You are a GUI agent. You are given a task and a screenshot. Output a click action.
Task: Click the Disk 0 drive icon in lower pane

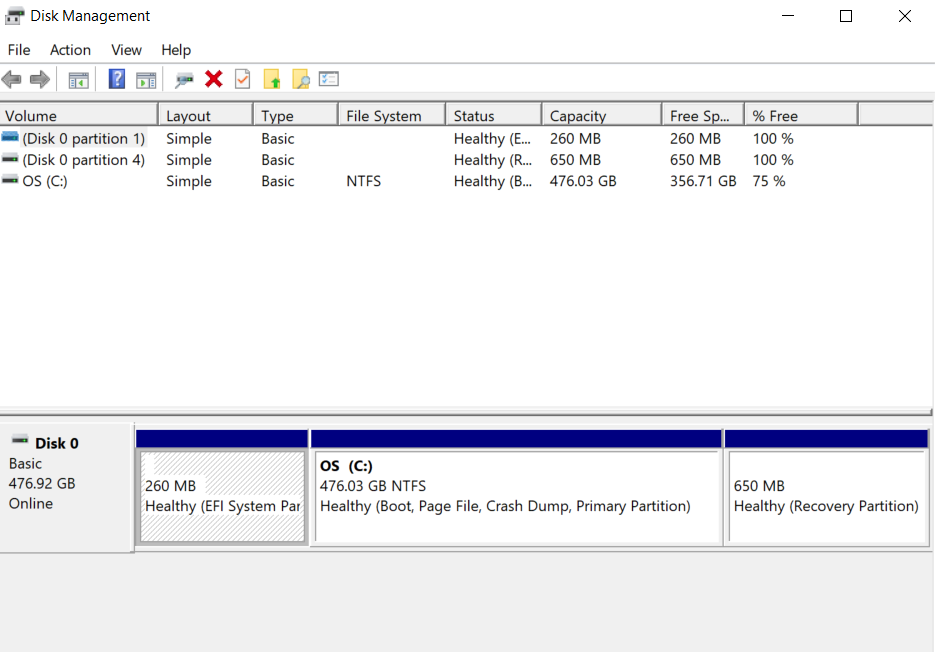pyautogui.click(x=20, y=440)
